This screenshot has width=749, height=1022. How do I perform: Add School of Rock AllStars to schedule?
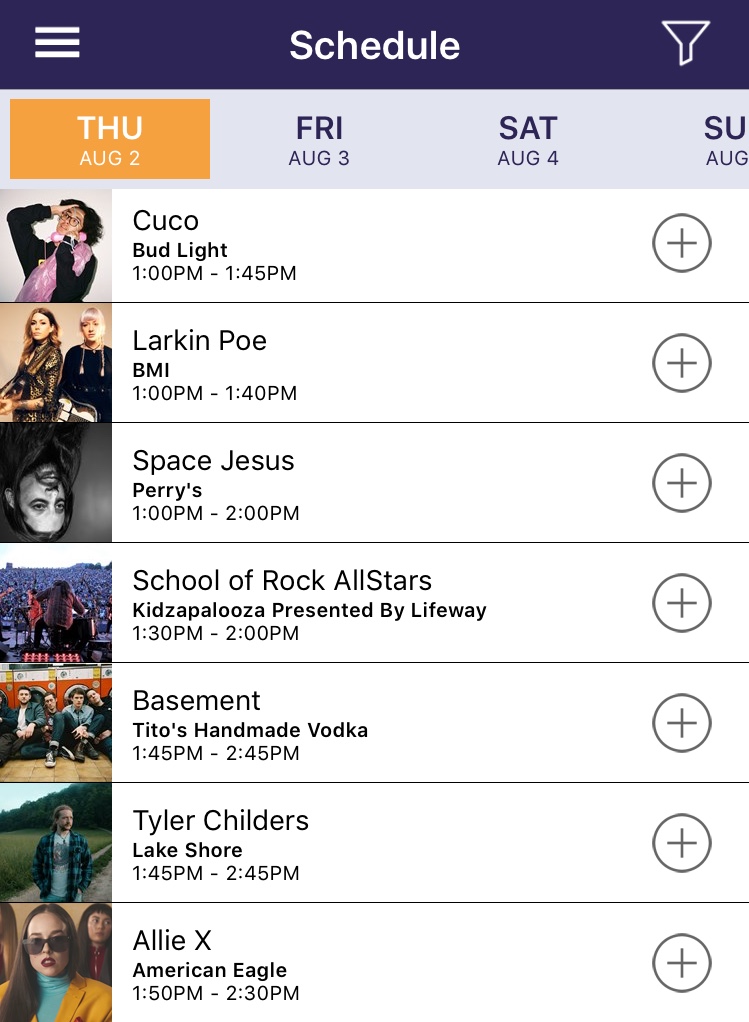[682, 603]
